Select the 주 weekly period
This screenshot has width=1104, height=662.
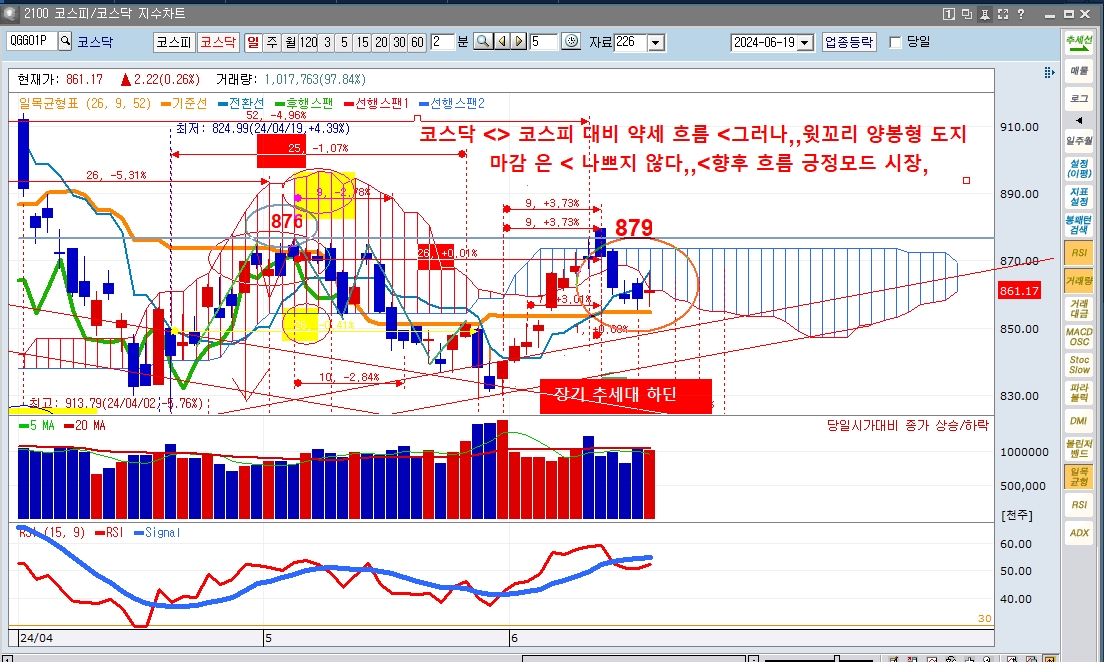(x=272, y=42)
